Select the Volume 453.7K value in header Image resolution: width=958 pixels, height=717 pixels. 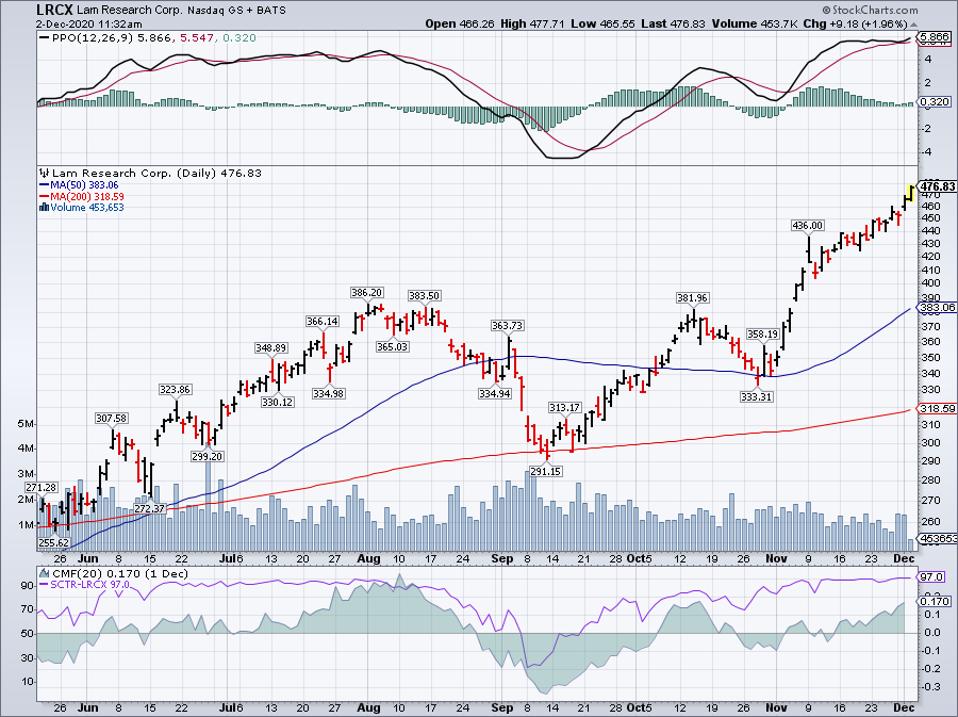click(754, 24)
